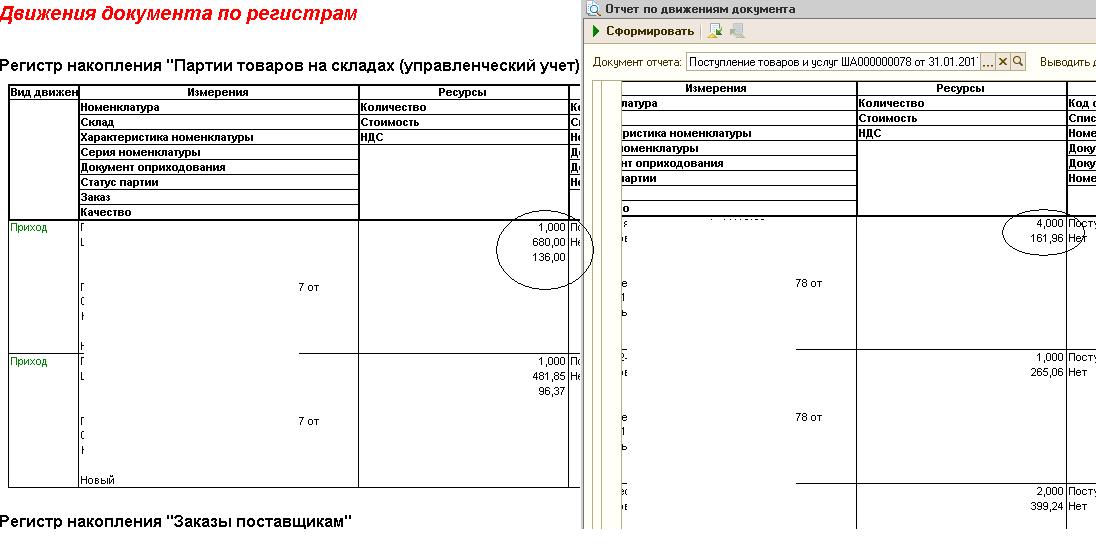The image size is (1096, 557).
Task: Click Ресурсы header in the left report
Action: coord(463,92)
